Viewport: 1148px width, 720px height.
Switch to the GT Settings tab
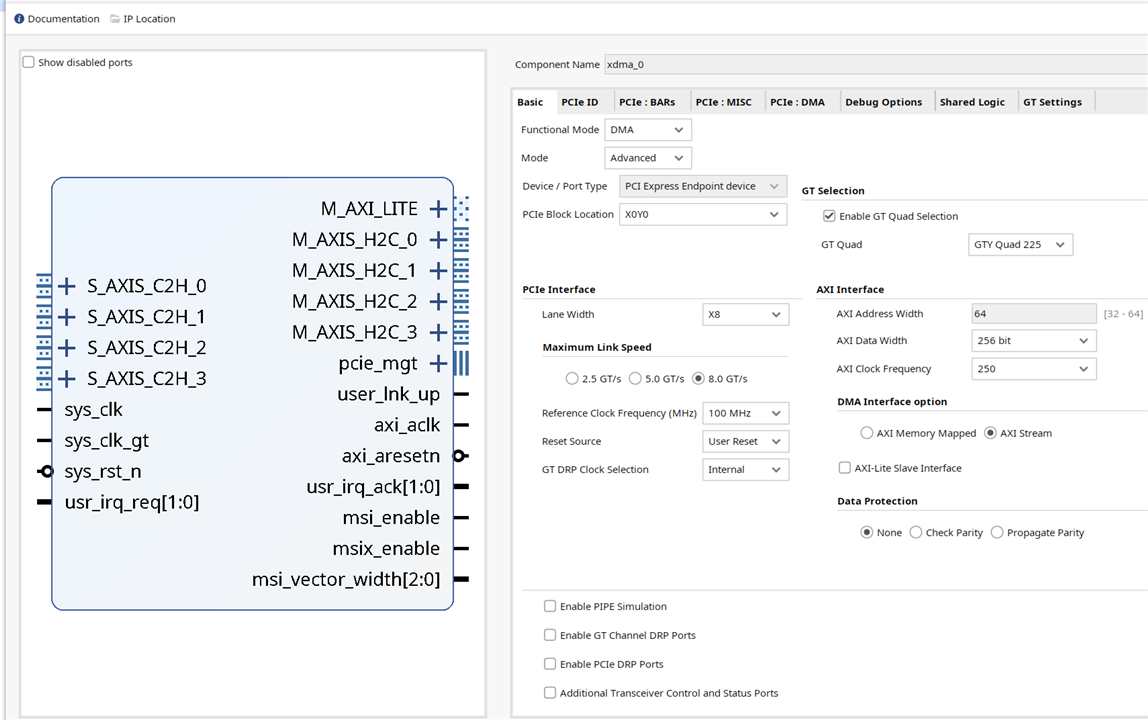(x=1052, y=102)
